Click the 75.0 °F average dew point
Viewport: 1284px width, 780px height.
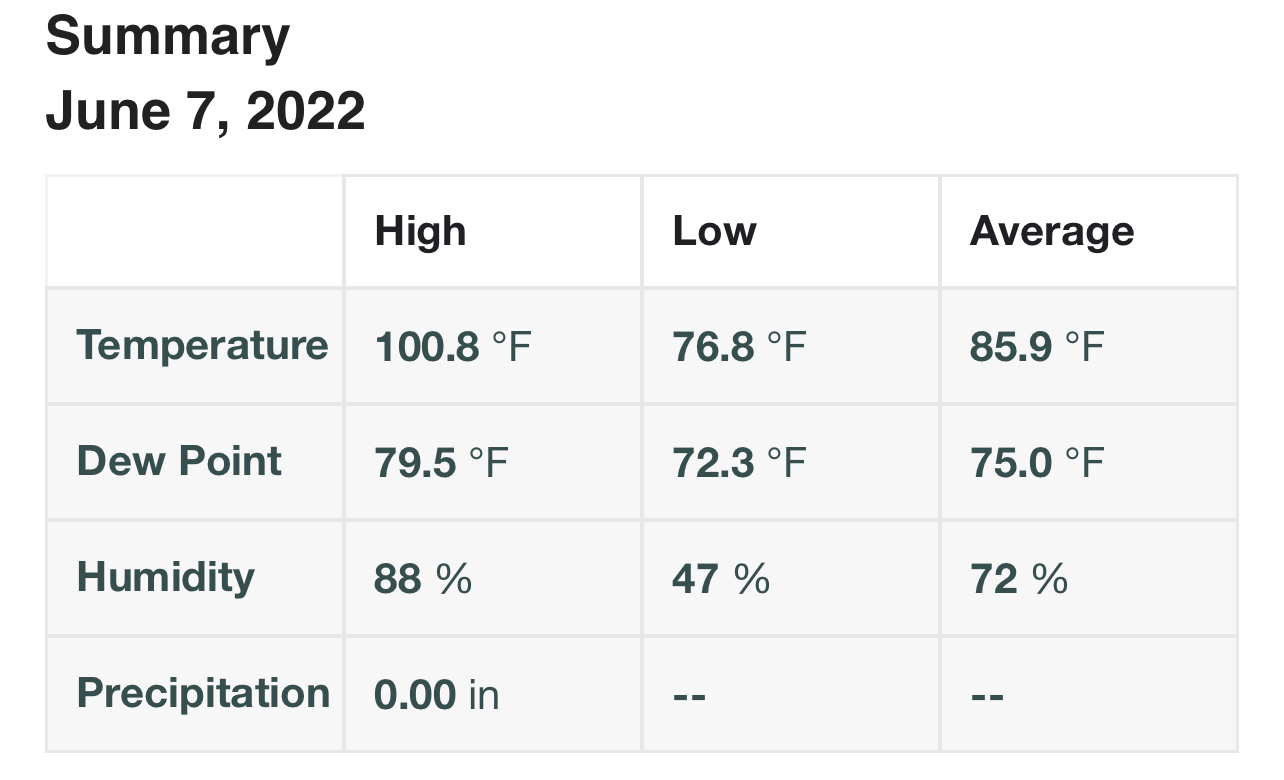pos(1037,463)
